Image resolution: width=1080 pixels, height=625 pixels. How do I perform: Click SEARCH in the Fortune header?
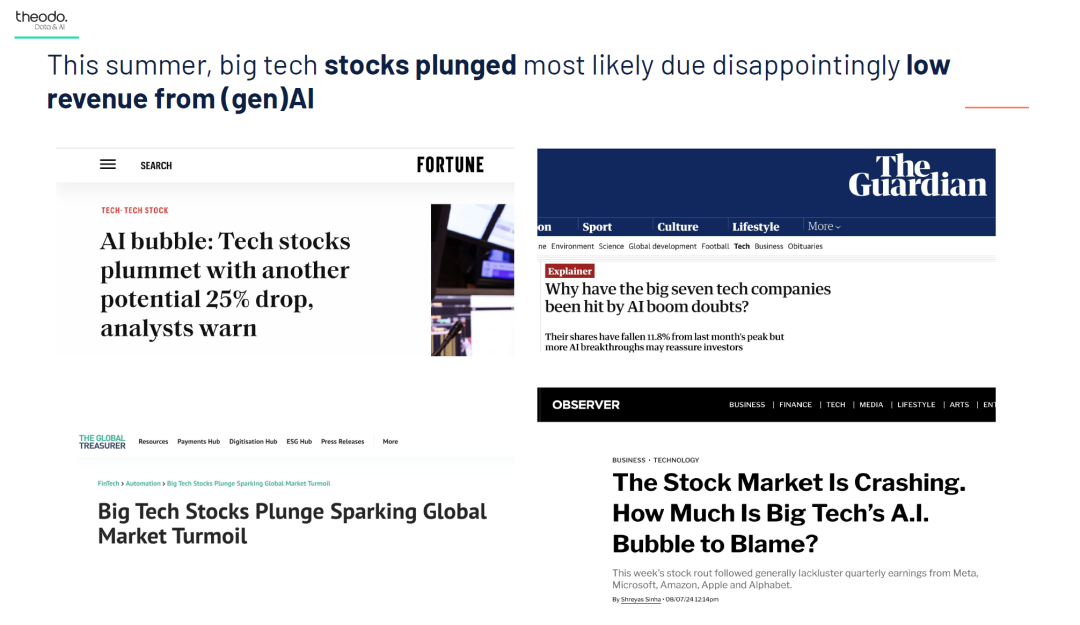pyautogui.click(x=156, y=165)
